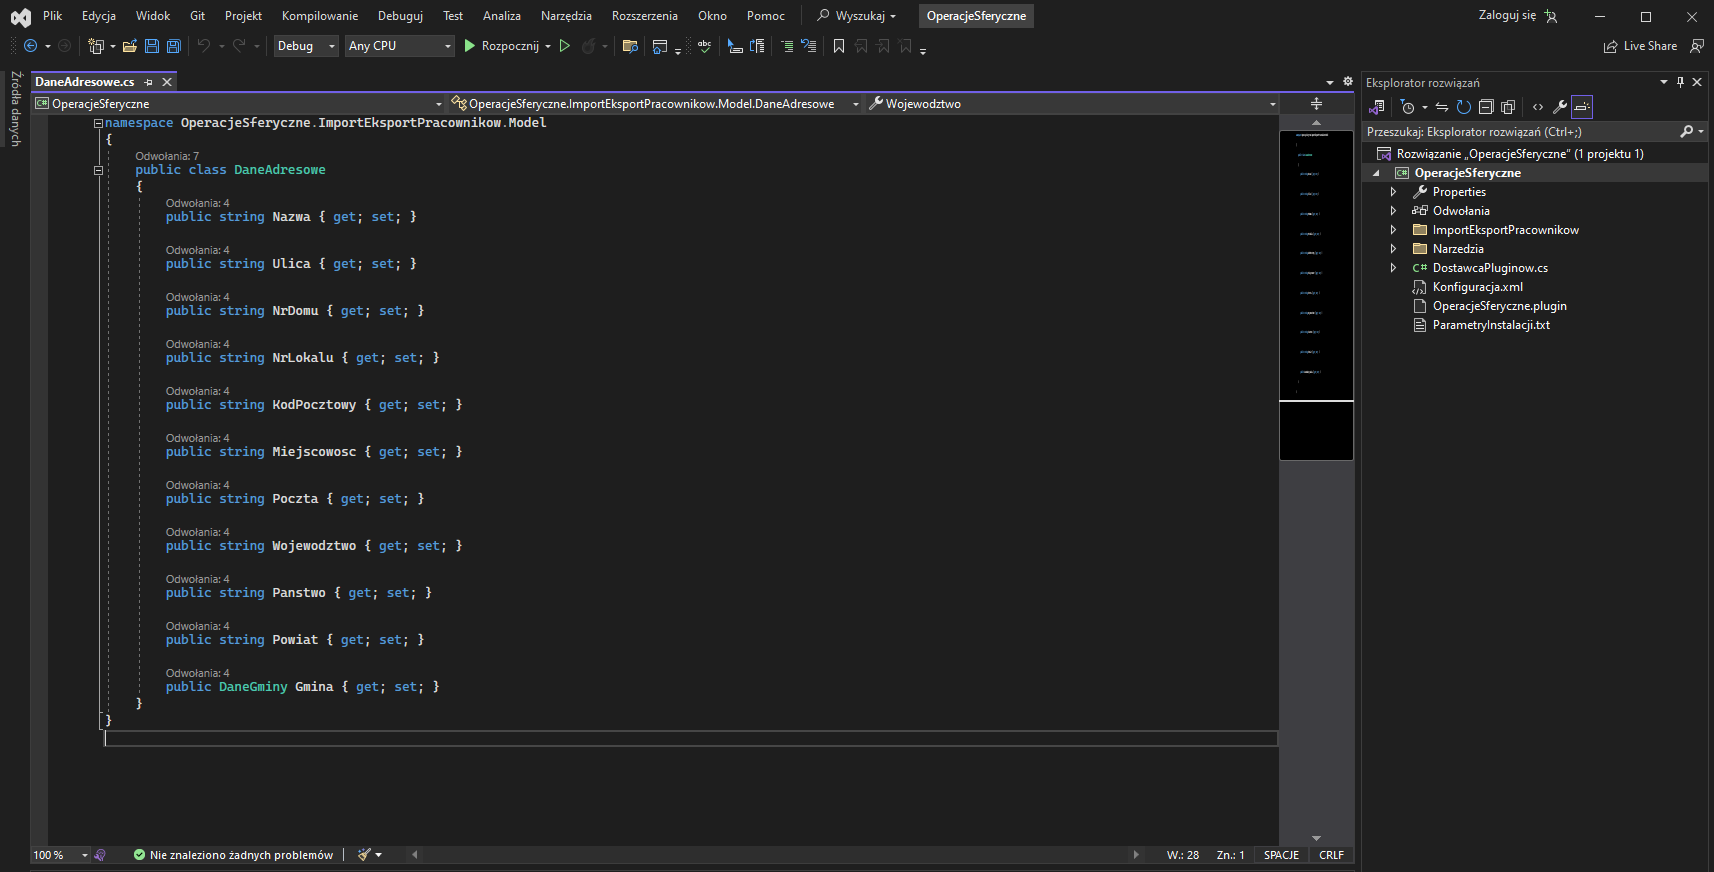The image size is (1714, 872).
Task: Open the Debug configuration dropdown
Action: point(306,46)
